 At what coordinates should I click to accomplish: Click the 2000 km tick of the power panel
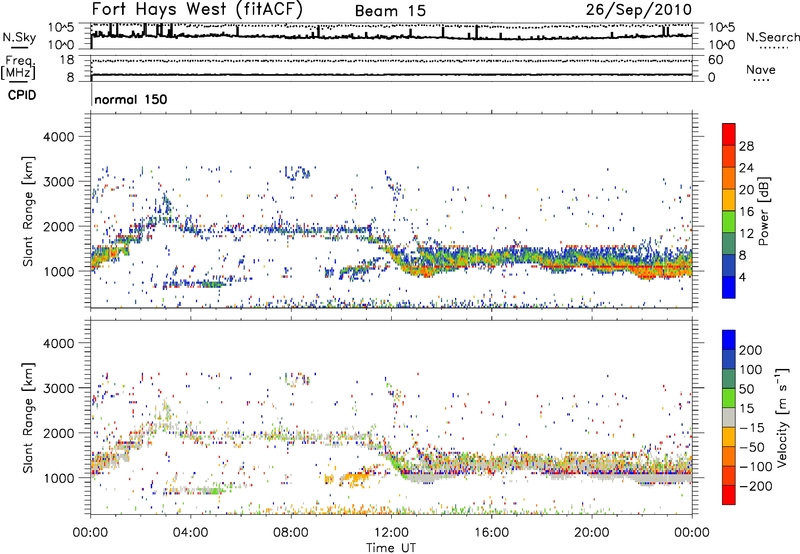59,226
